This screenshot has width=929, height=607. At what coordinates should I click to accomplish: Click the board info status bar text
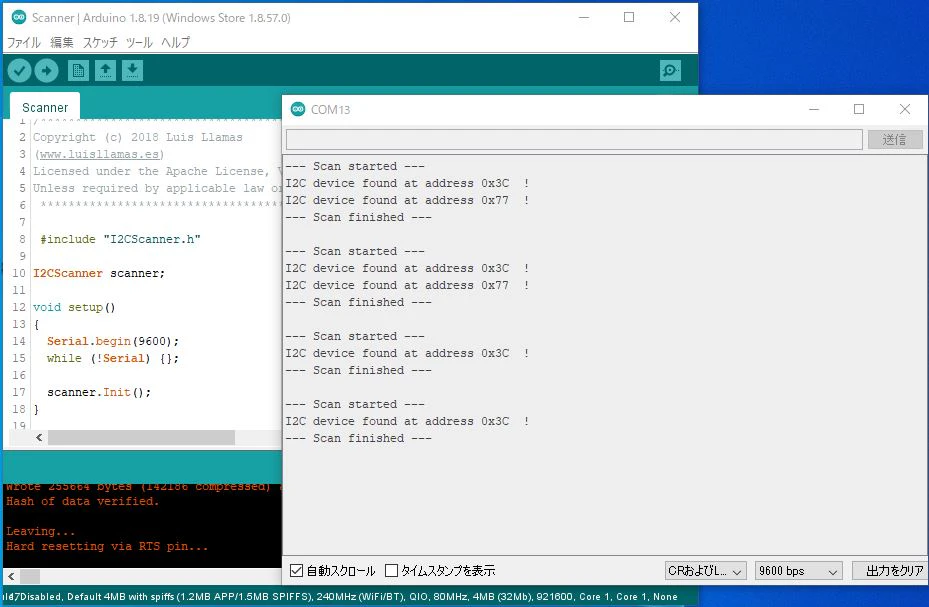click(341, 596)
